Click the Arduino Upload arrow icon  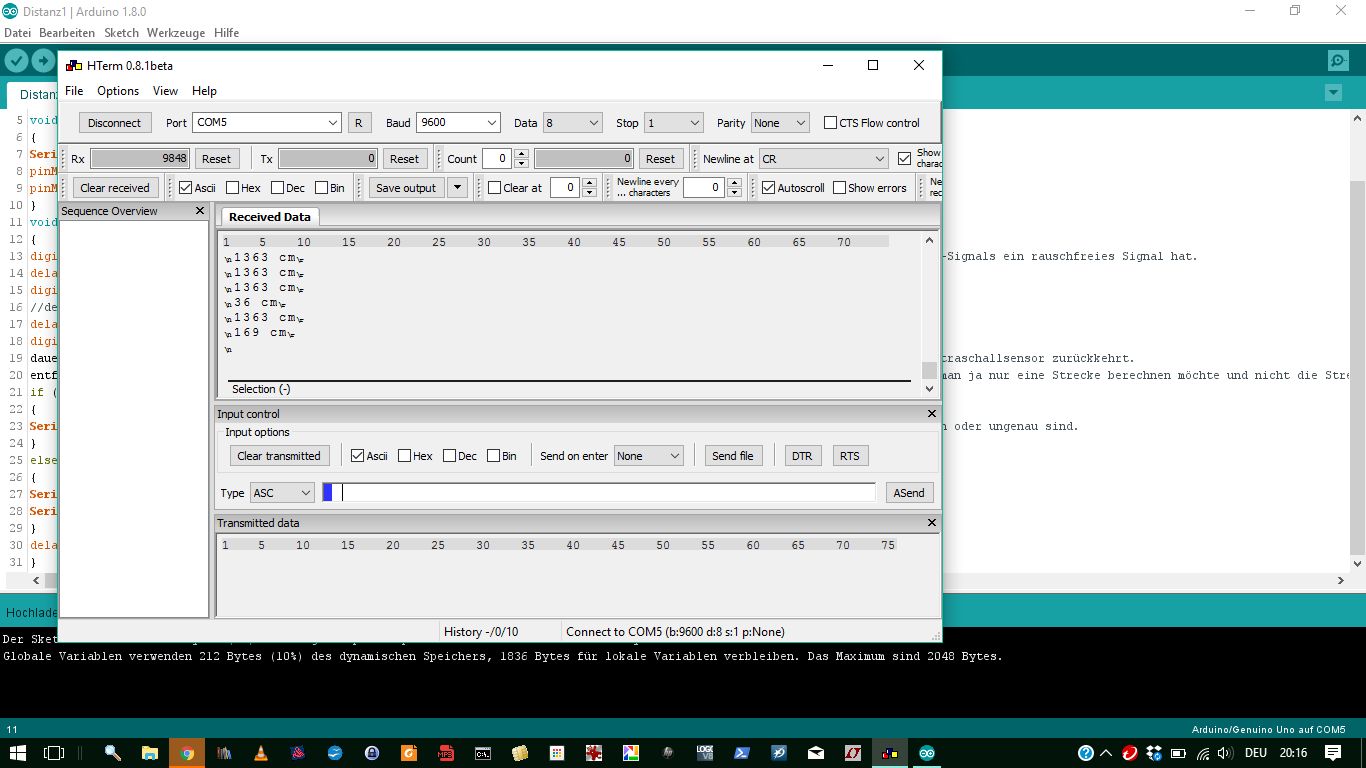click(x=43, y=61)
